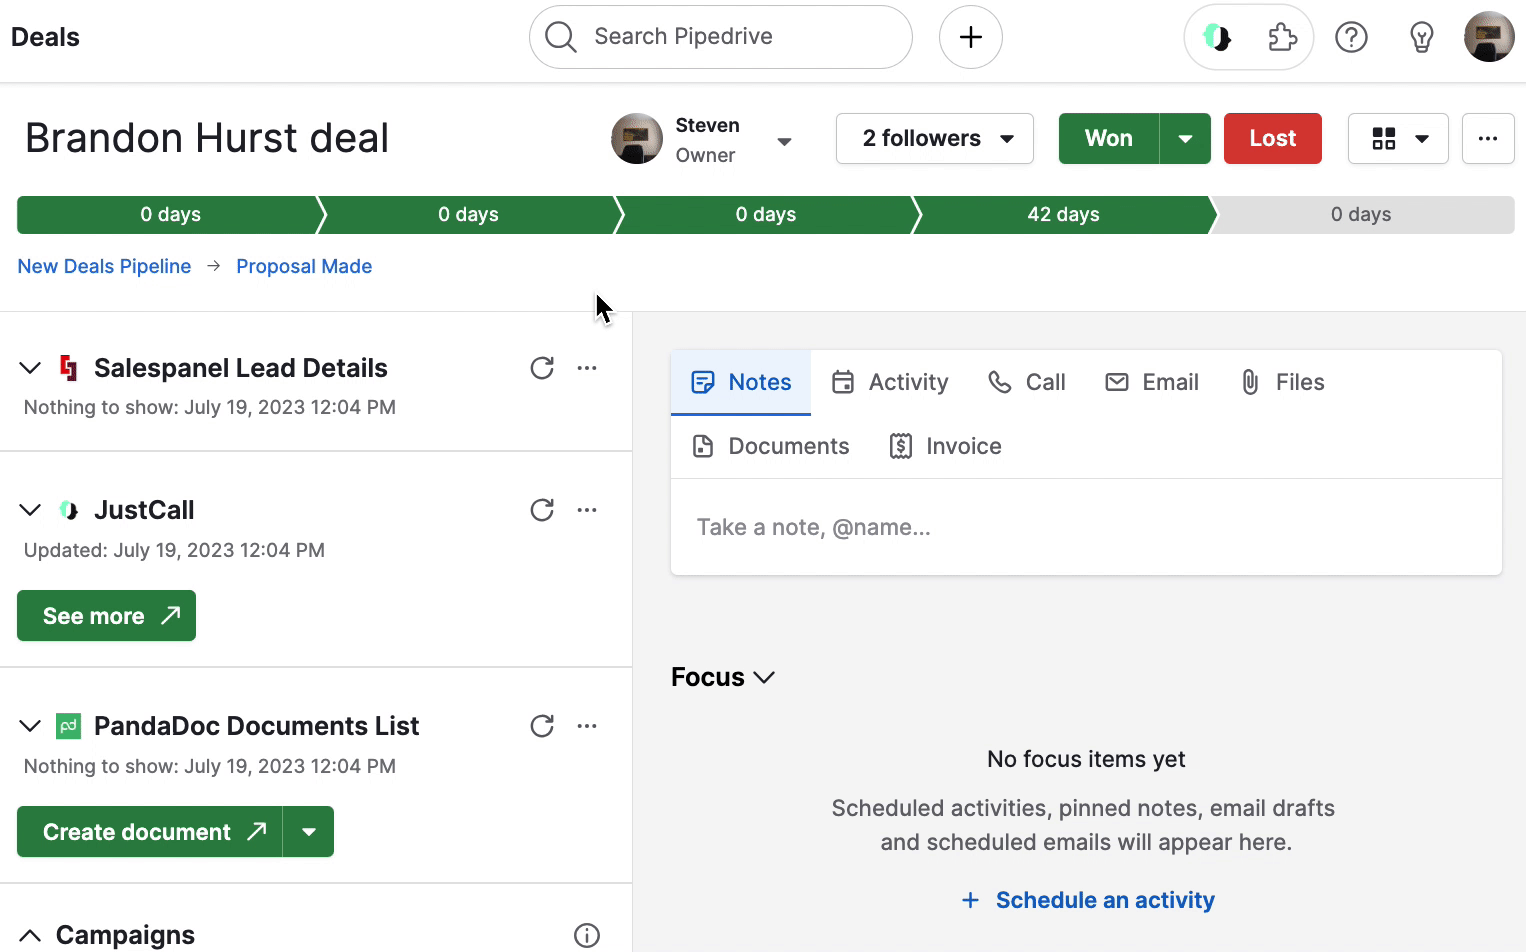Mark the deal as Lost
The width and height of the screenshot is (1526, 952).
coord(1272,138)
